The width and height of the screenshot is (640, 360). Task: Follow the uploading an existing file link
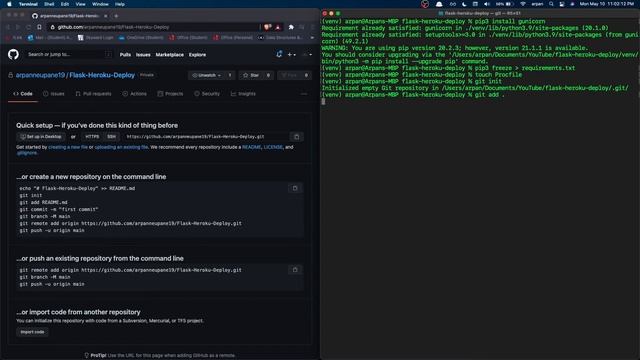(121, 147)
